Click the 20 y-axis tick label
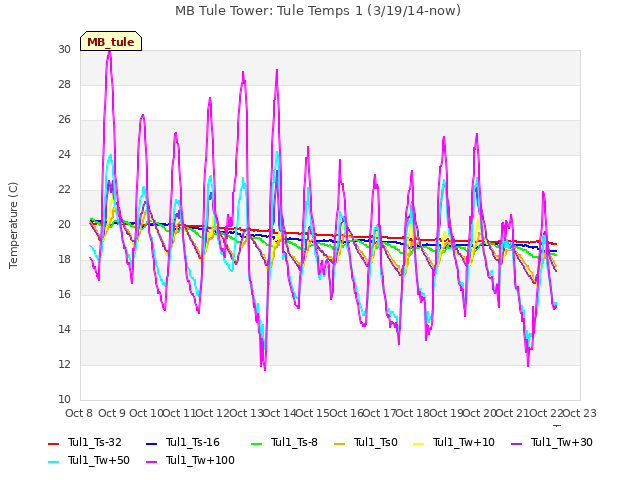This screenshot has width=640, height=480. coord(64,224)
